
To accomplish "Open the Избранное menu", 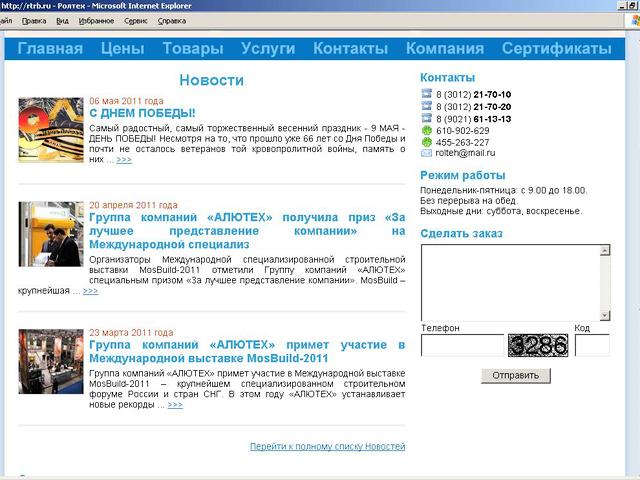I will coord(96,21).
